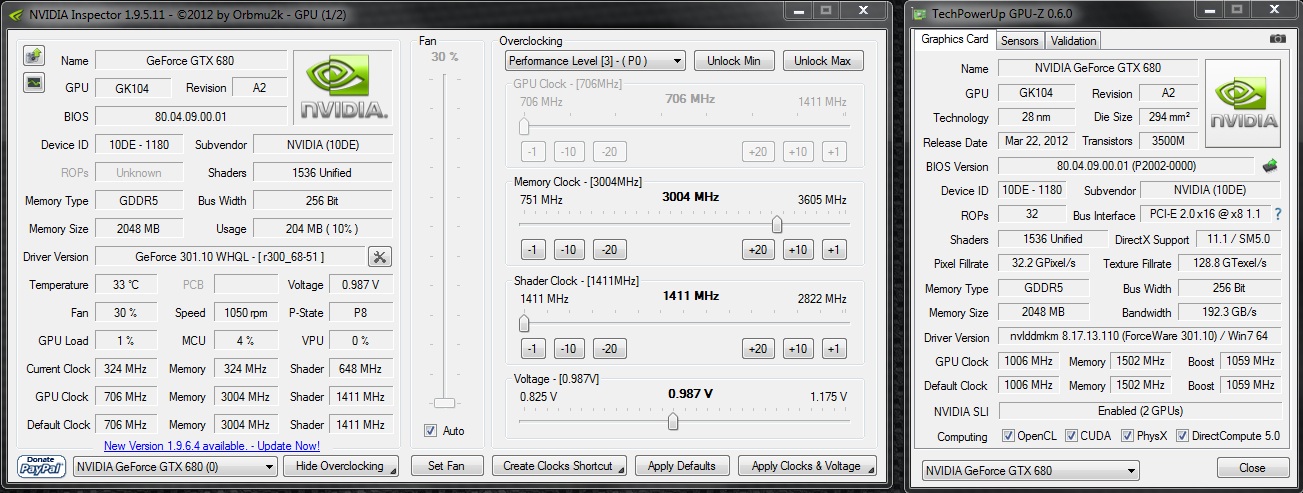Click Shader Clock +20 button

[x=758, y=349]
